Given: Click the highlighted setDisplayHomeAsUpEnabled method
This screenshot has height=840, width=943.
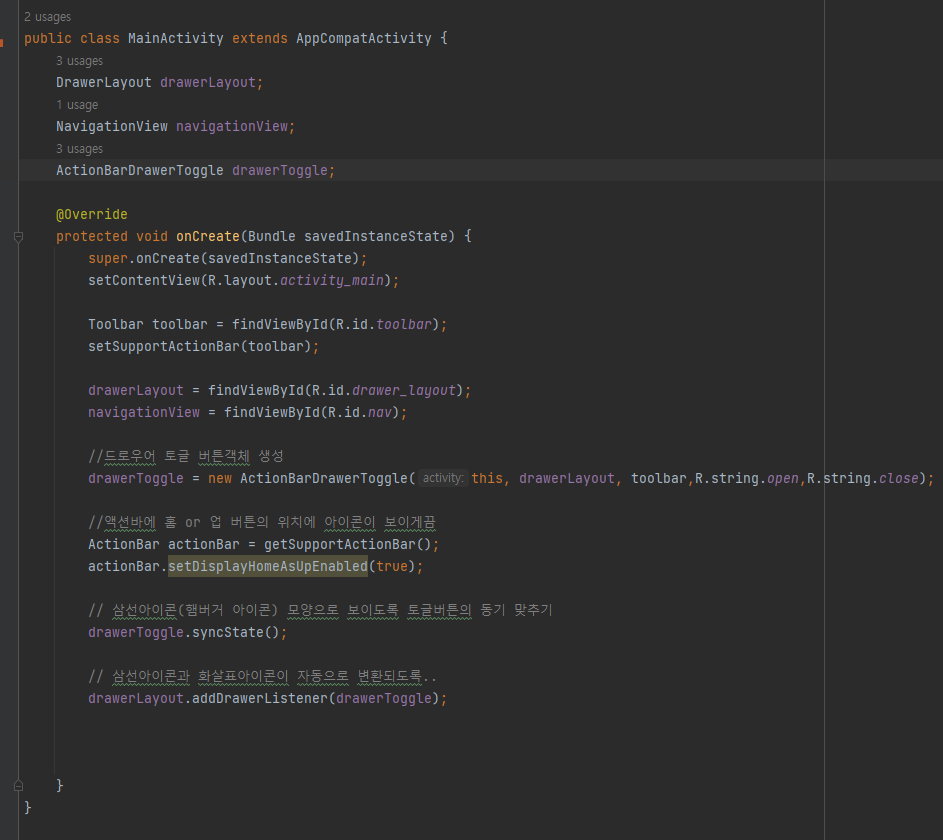Looking at the screenshot, I should (x=268, y=566).
